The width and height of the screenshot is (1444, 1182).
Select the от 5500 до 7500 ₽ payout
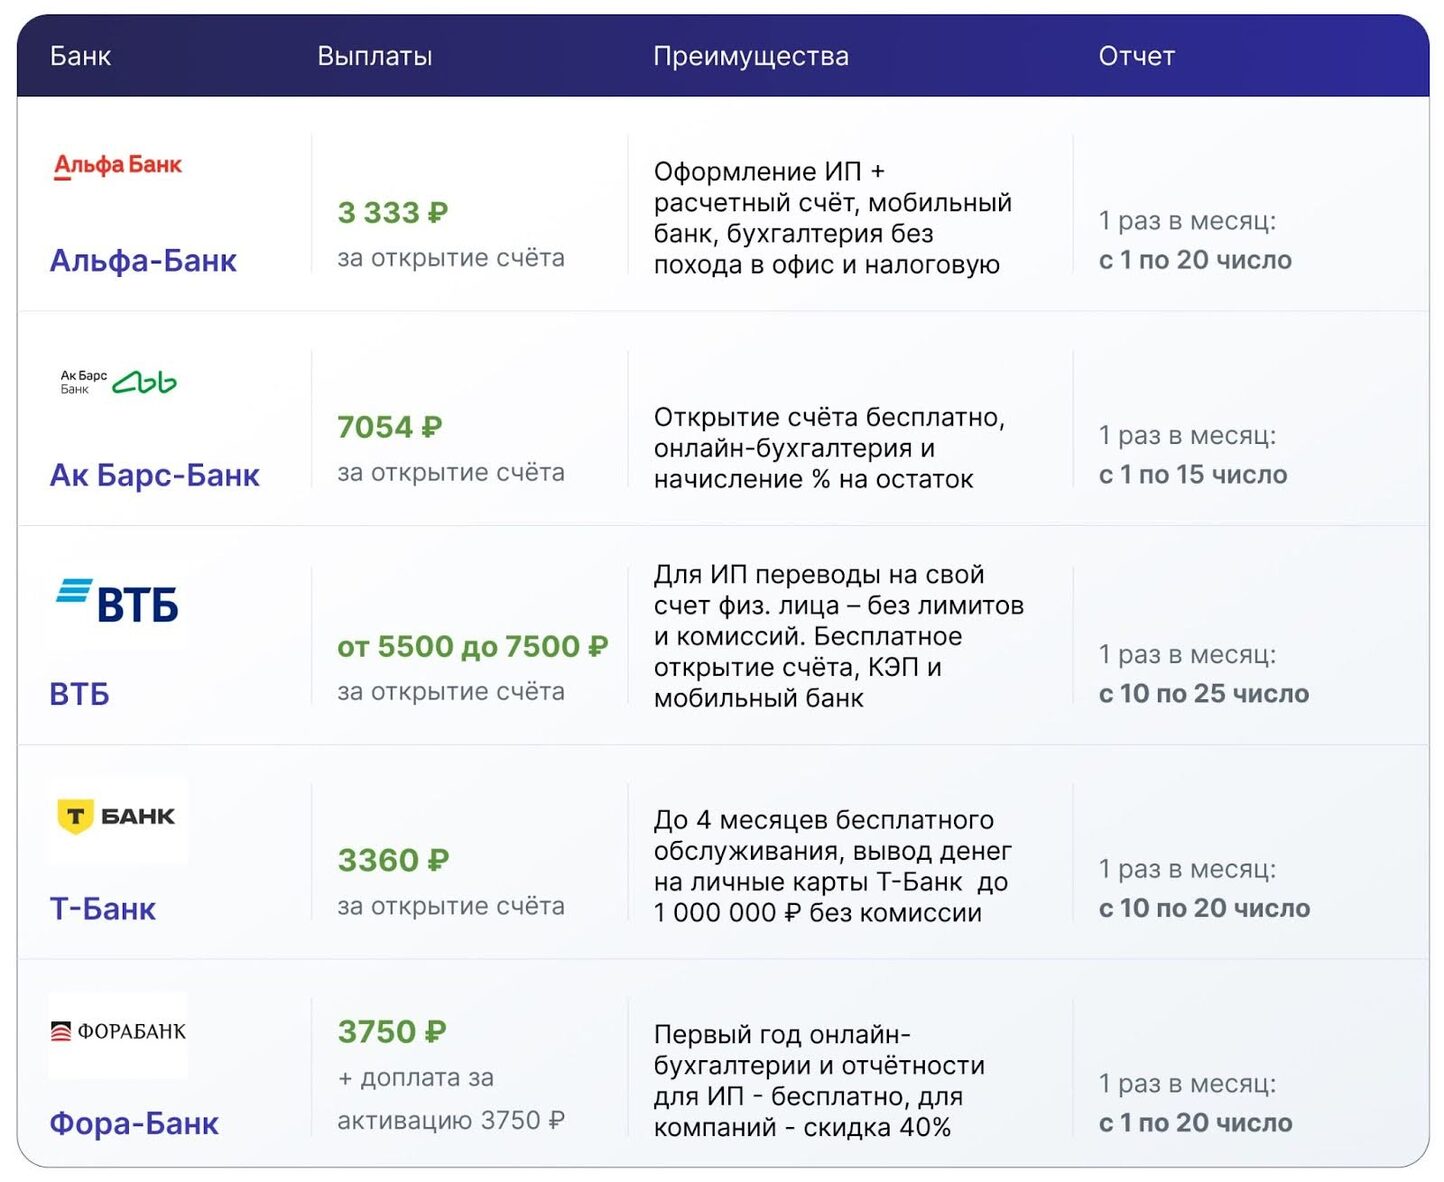coord(472,647)
